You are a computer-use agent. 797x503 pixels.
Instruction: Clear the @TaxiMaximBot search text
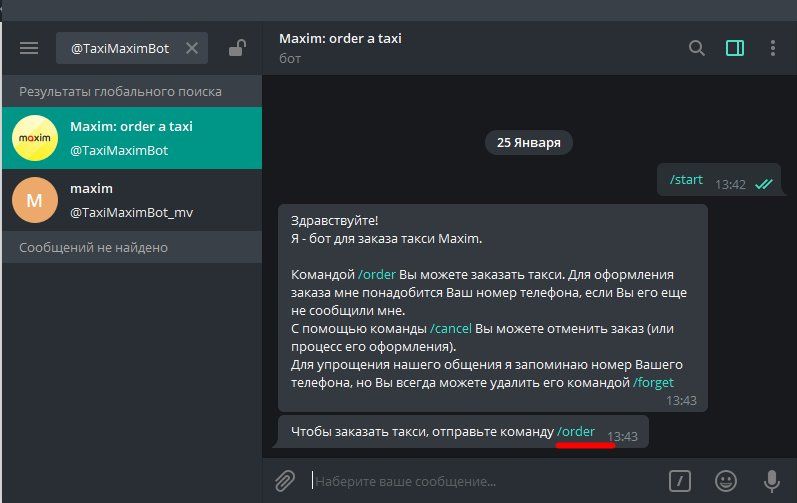tap(192, 48)
